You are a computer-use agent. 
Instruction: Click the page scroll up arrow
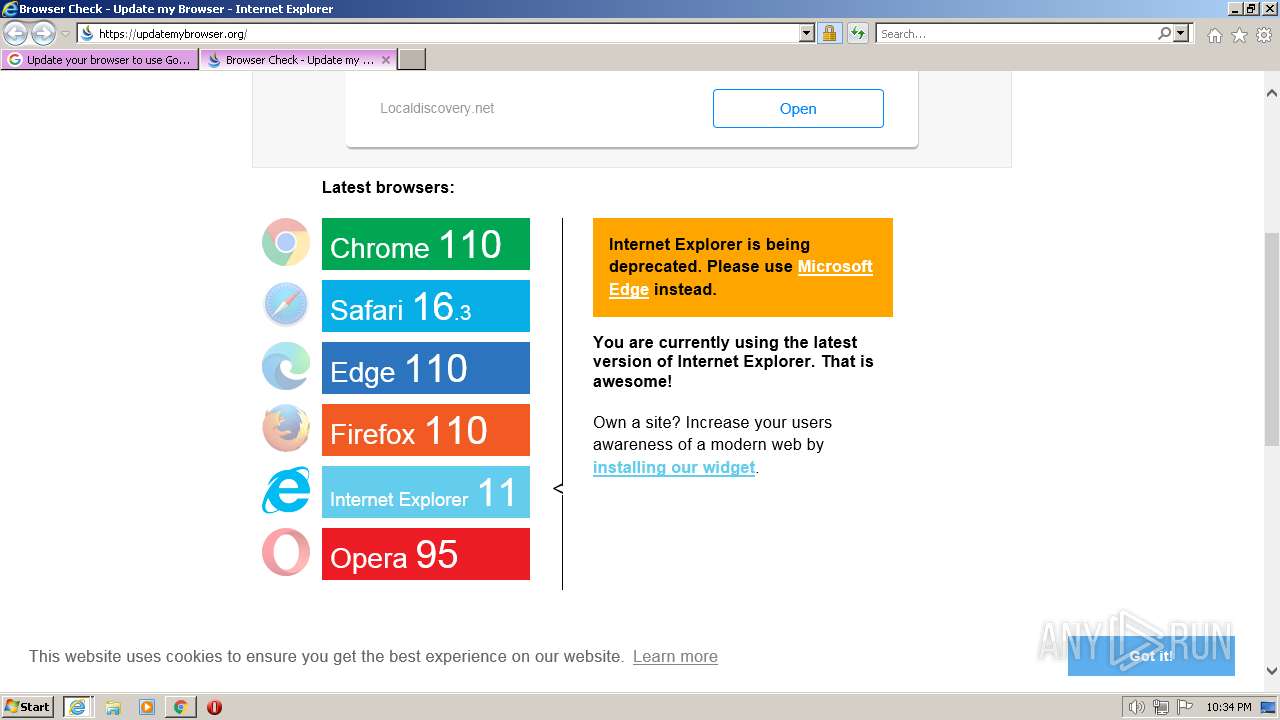[x=1271, y=93]
